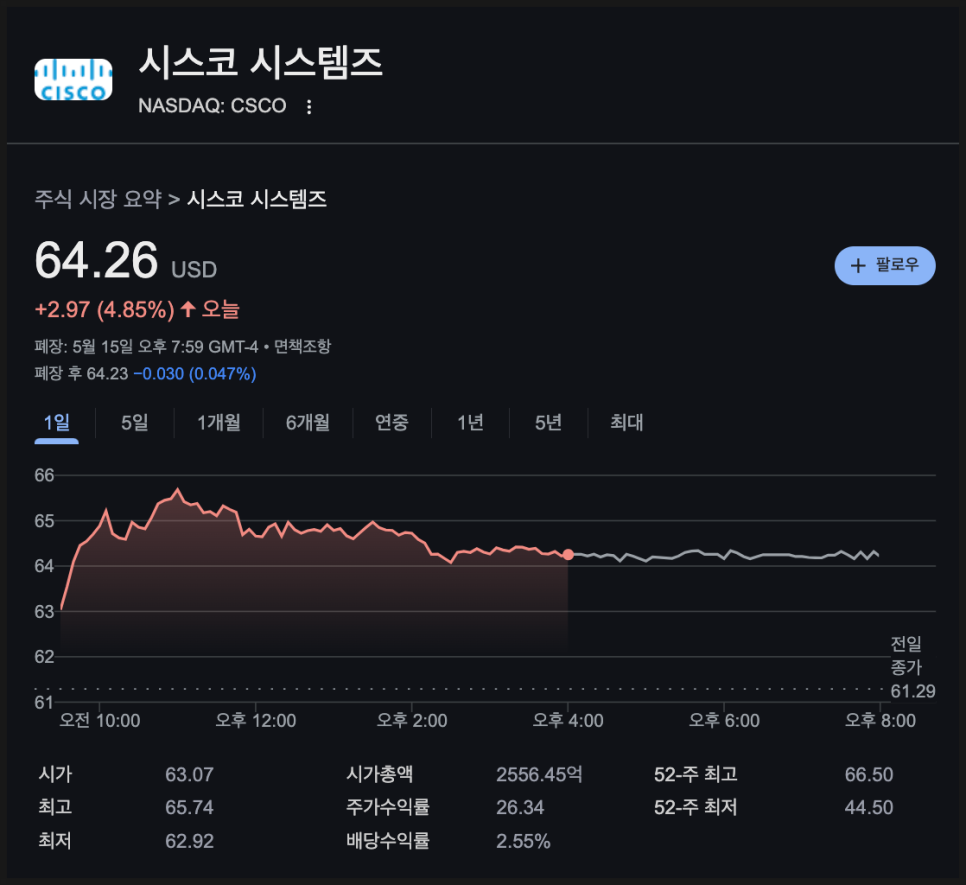This screenshot has height=885, width=966.
Task: Click the 시스코 시스템즈 main title
Action: (261, 62)
